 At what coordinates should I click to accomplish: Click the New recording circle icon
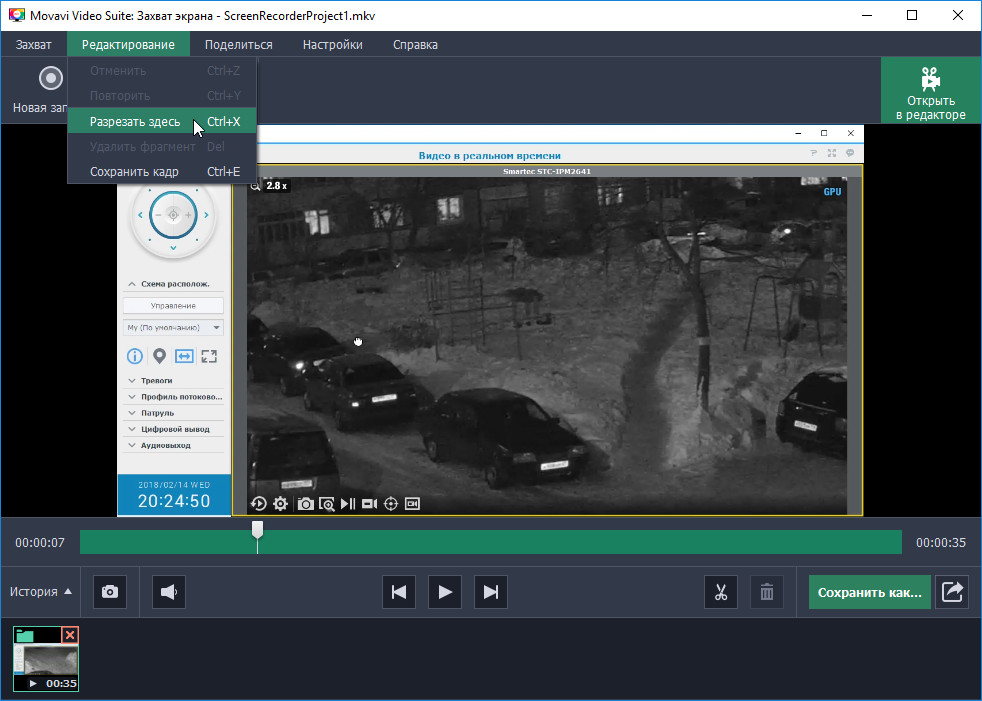point(51,78)
